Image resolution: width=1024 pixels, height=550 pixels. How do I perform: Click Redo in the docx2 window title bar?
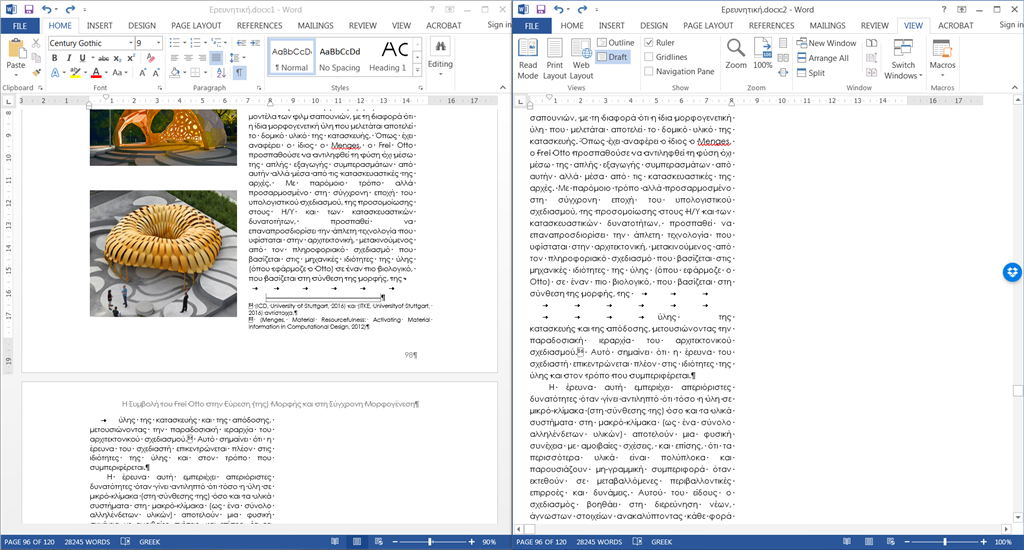[x=582, y=9]
